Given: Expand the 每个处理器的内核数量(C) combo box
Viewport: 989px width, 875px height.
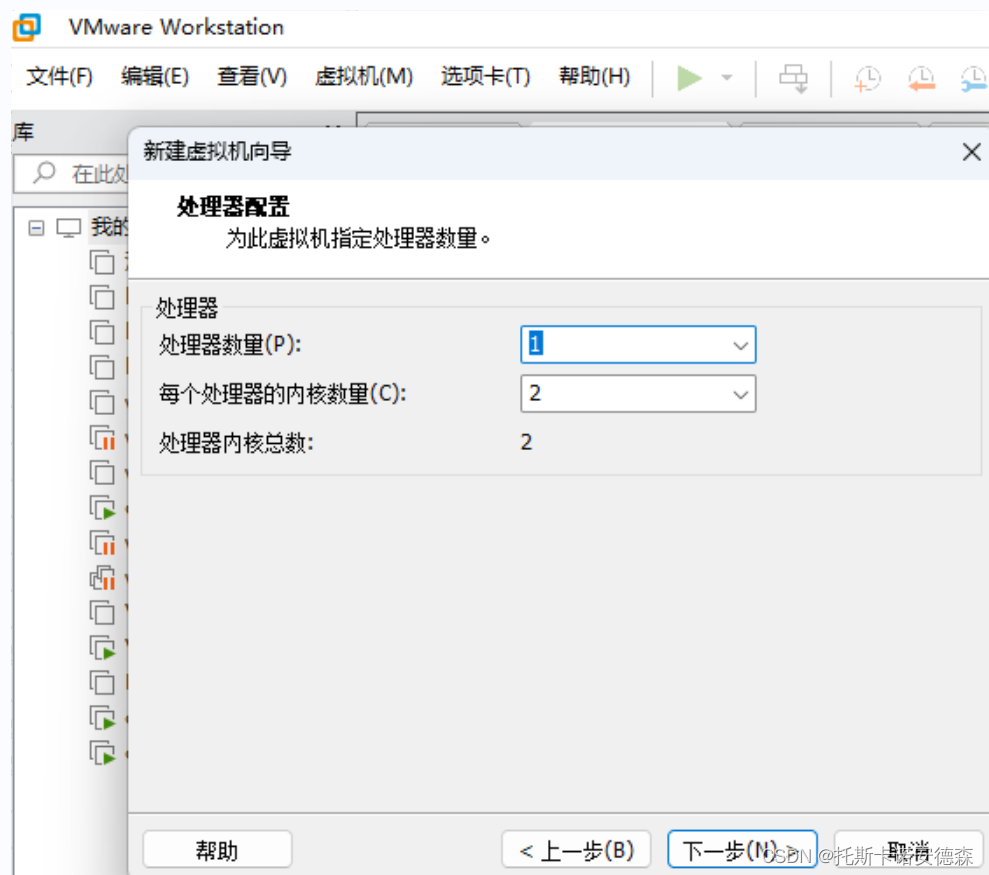Looking at the screenshot, I should [x=740, y=394].
